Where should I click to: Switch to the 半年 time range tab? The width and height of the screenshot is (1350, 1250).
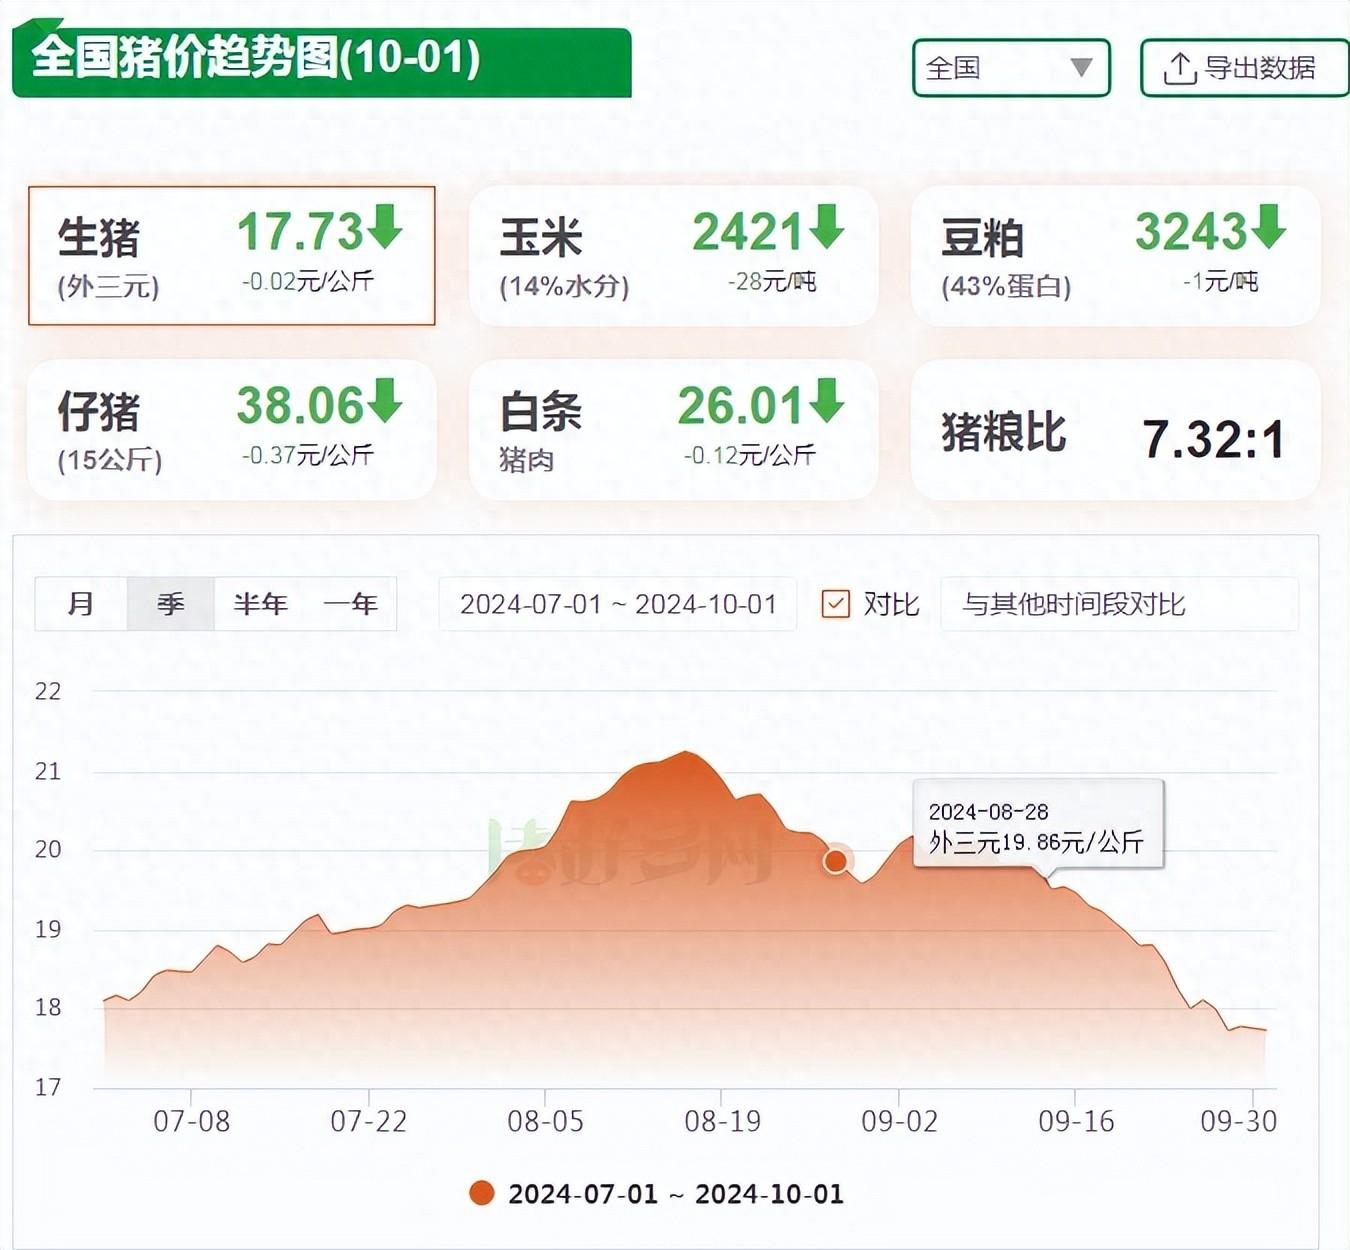coord(260,604)
